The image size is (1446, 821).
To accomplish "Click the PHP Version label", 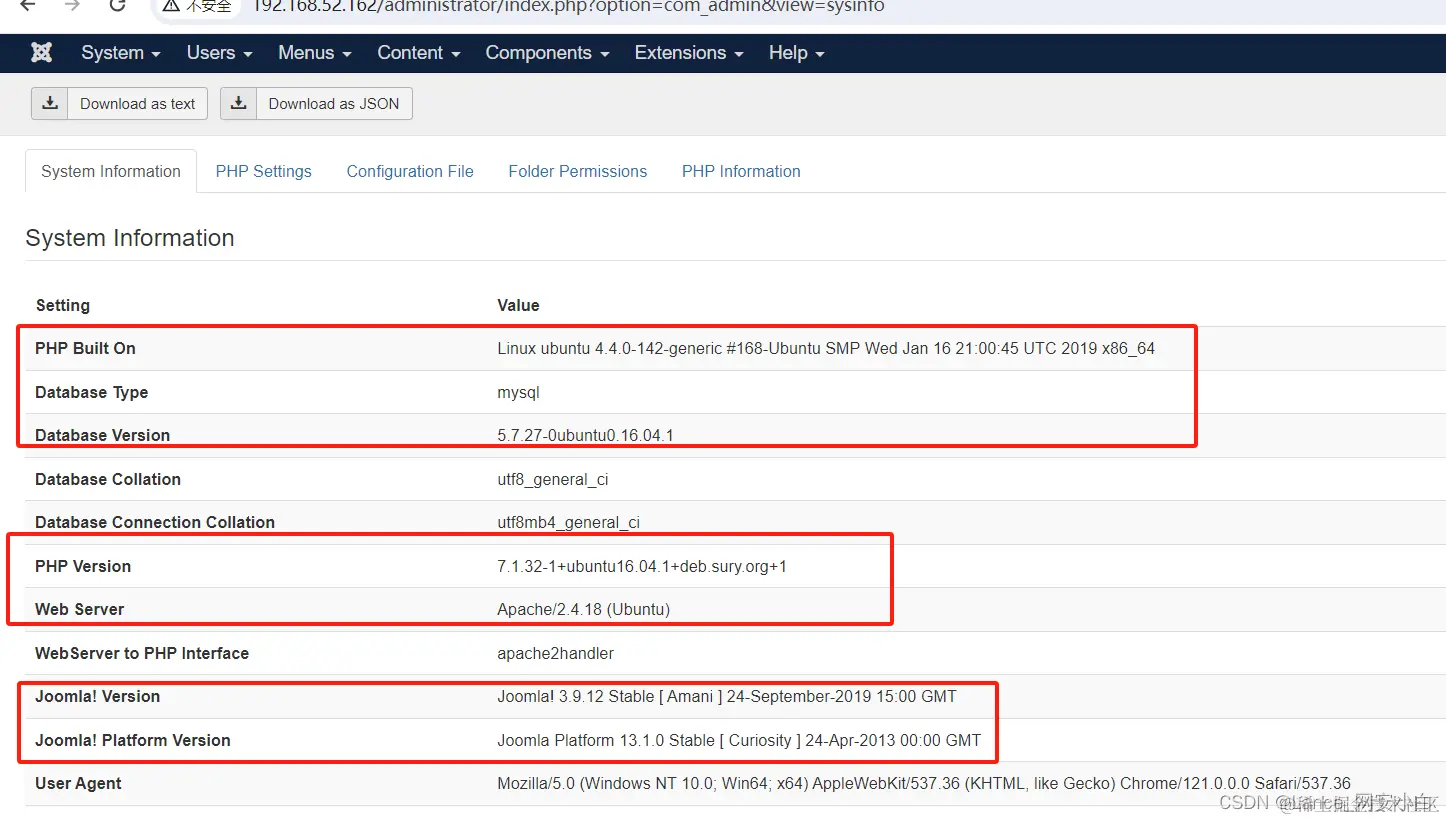I will 83,566.
